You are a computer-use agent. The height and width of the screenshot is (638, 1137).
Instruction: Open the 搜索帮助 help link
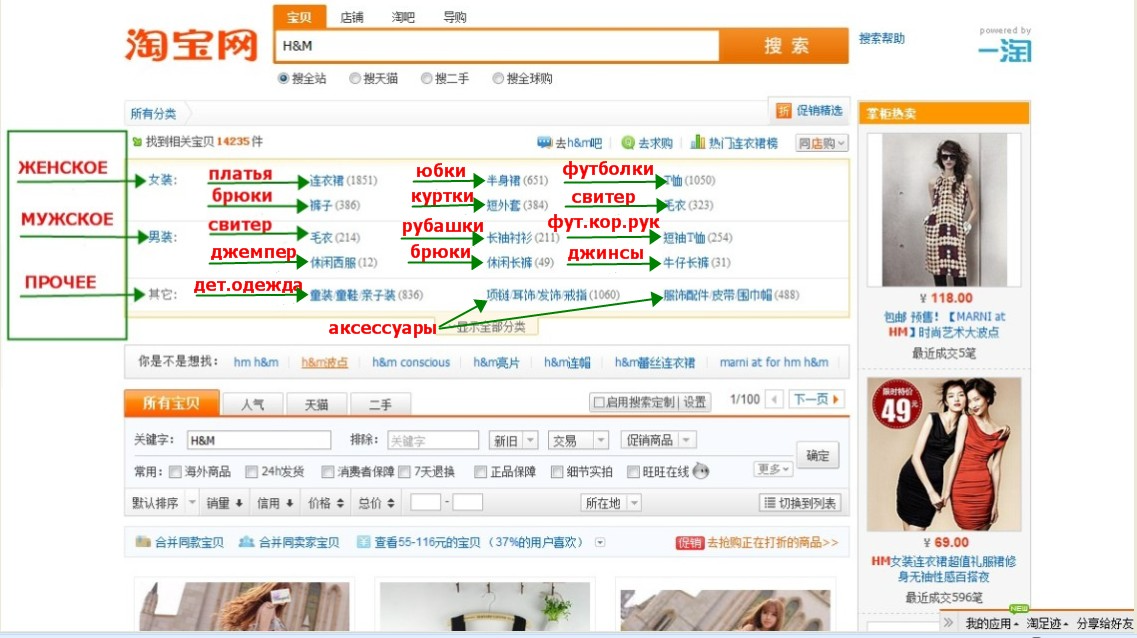882,38
